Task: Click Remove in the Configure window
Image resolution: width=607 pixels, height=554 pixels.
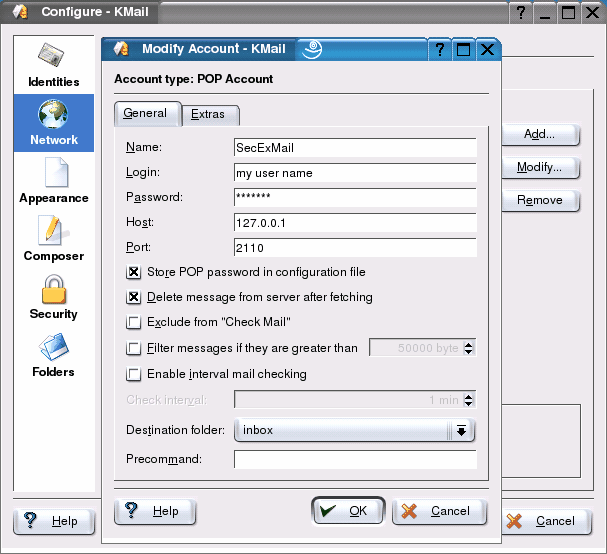Action: (540, 200)
